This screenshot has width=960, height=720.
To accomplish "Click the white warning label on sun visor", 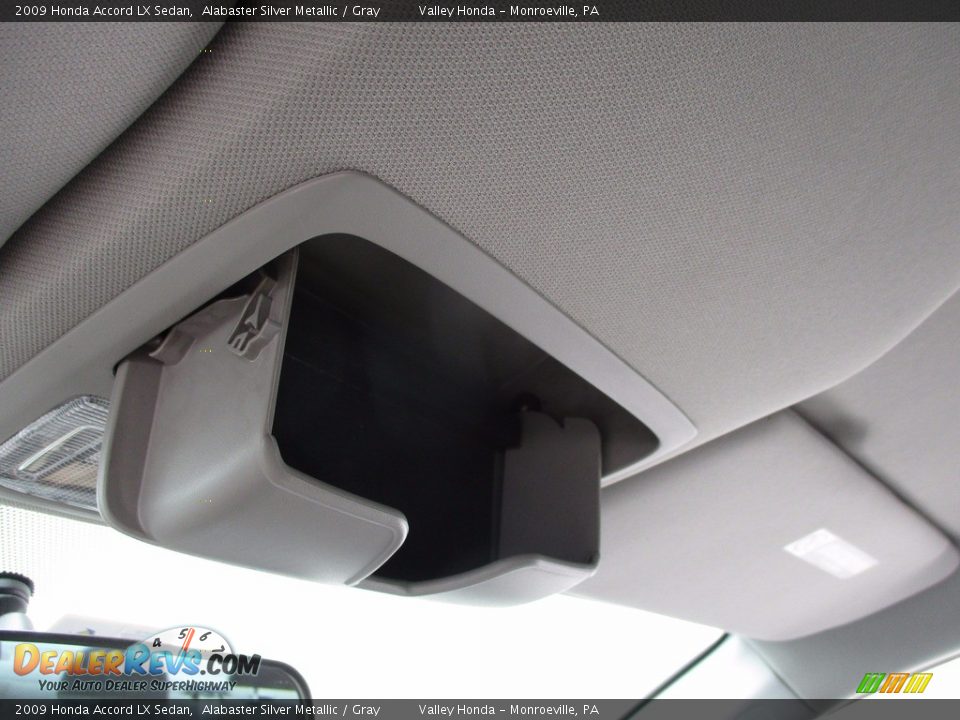I will [x=830, y=553].
